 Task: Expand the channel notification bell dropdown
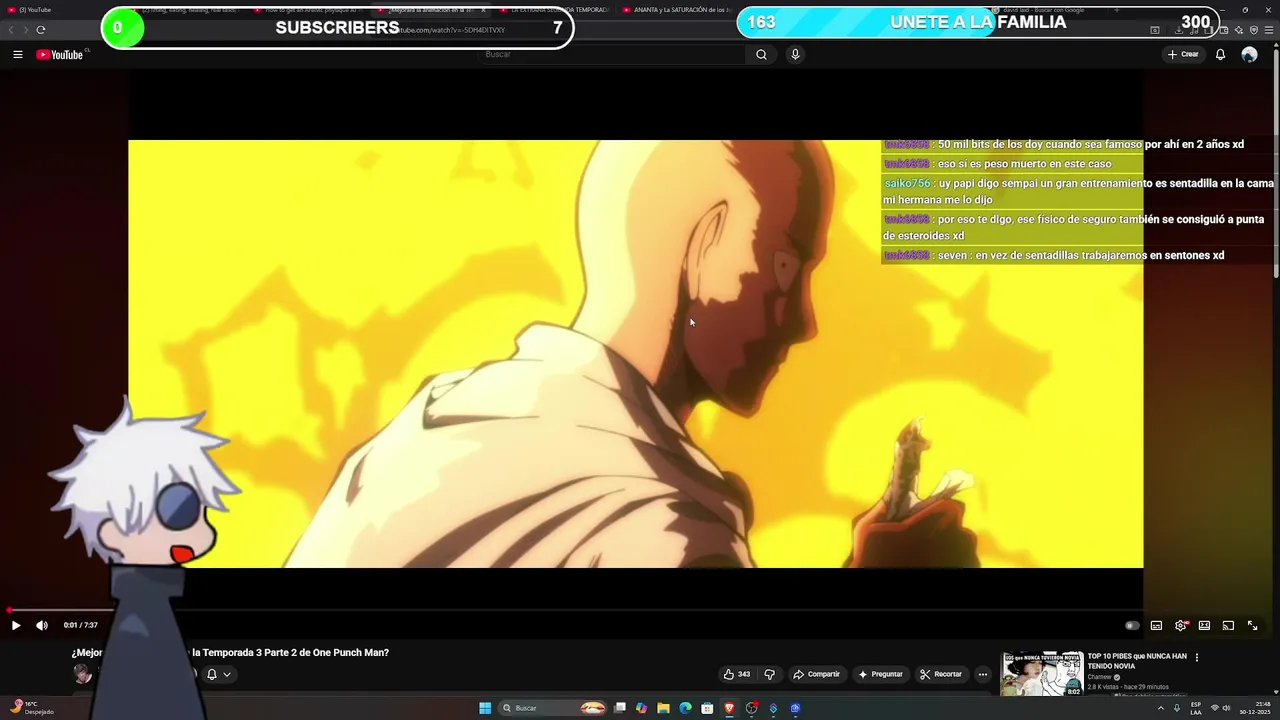219,674
